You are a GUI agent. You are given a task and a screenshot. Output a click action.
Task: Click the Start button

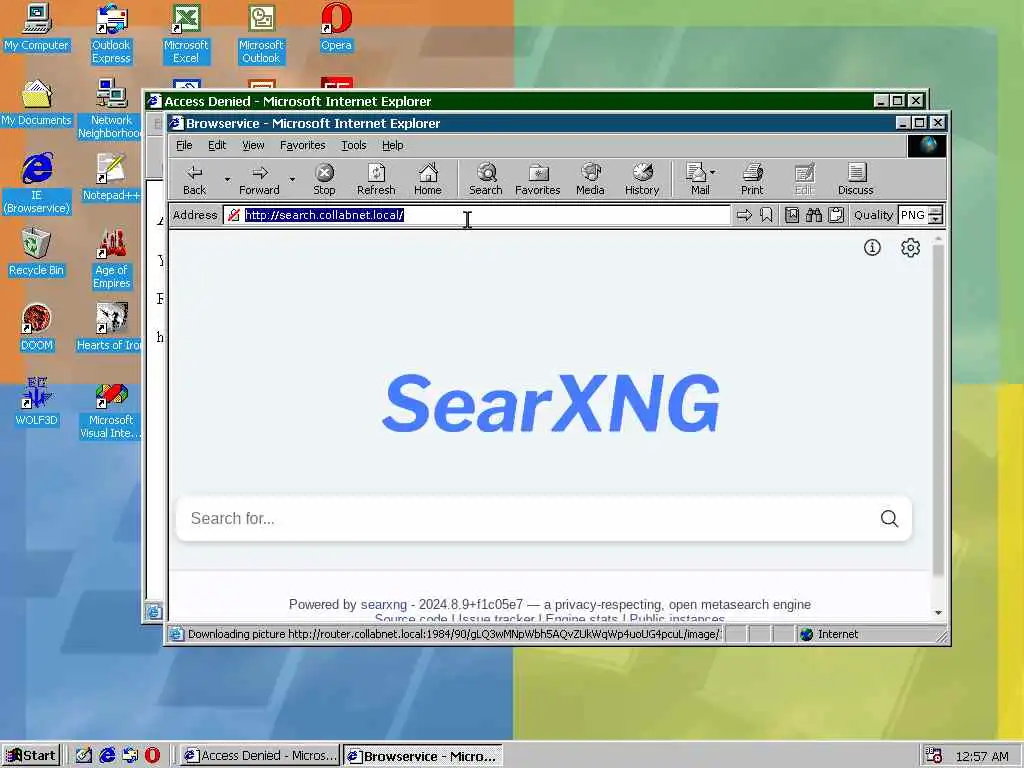[31, 756]
